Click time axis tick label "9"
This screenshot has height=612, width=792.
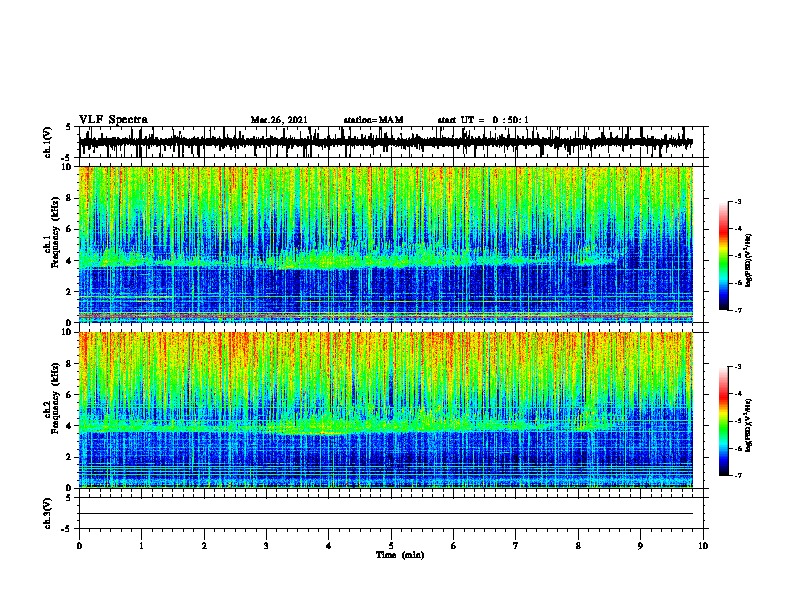click(x=640, y=546)
